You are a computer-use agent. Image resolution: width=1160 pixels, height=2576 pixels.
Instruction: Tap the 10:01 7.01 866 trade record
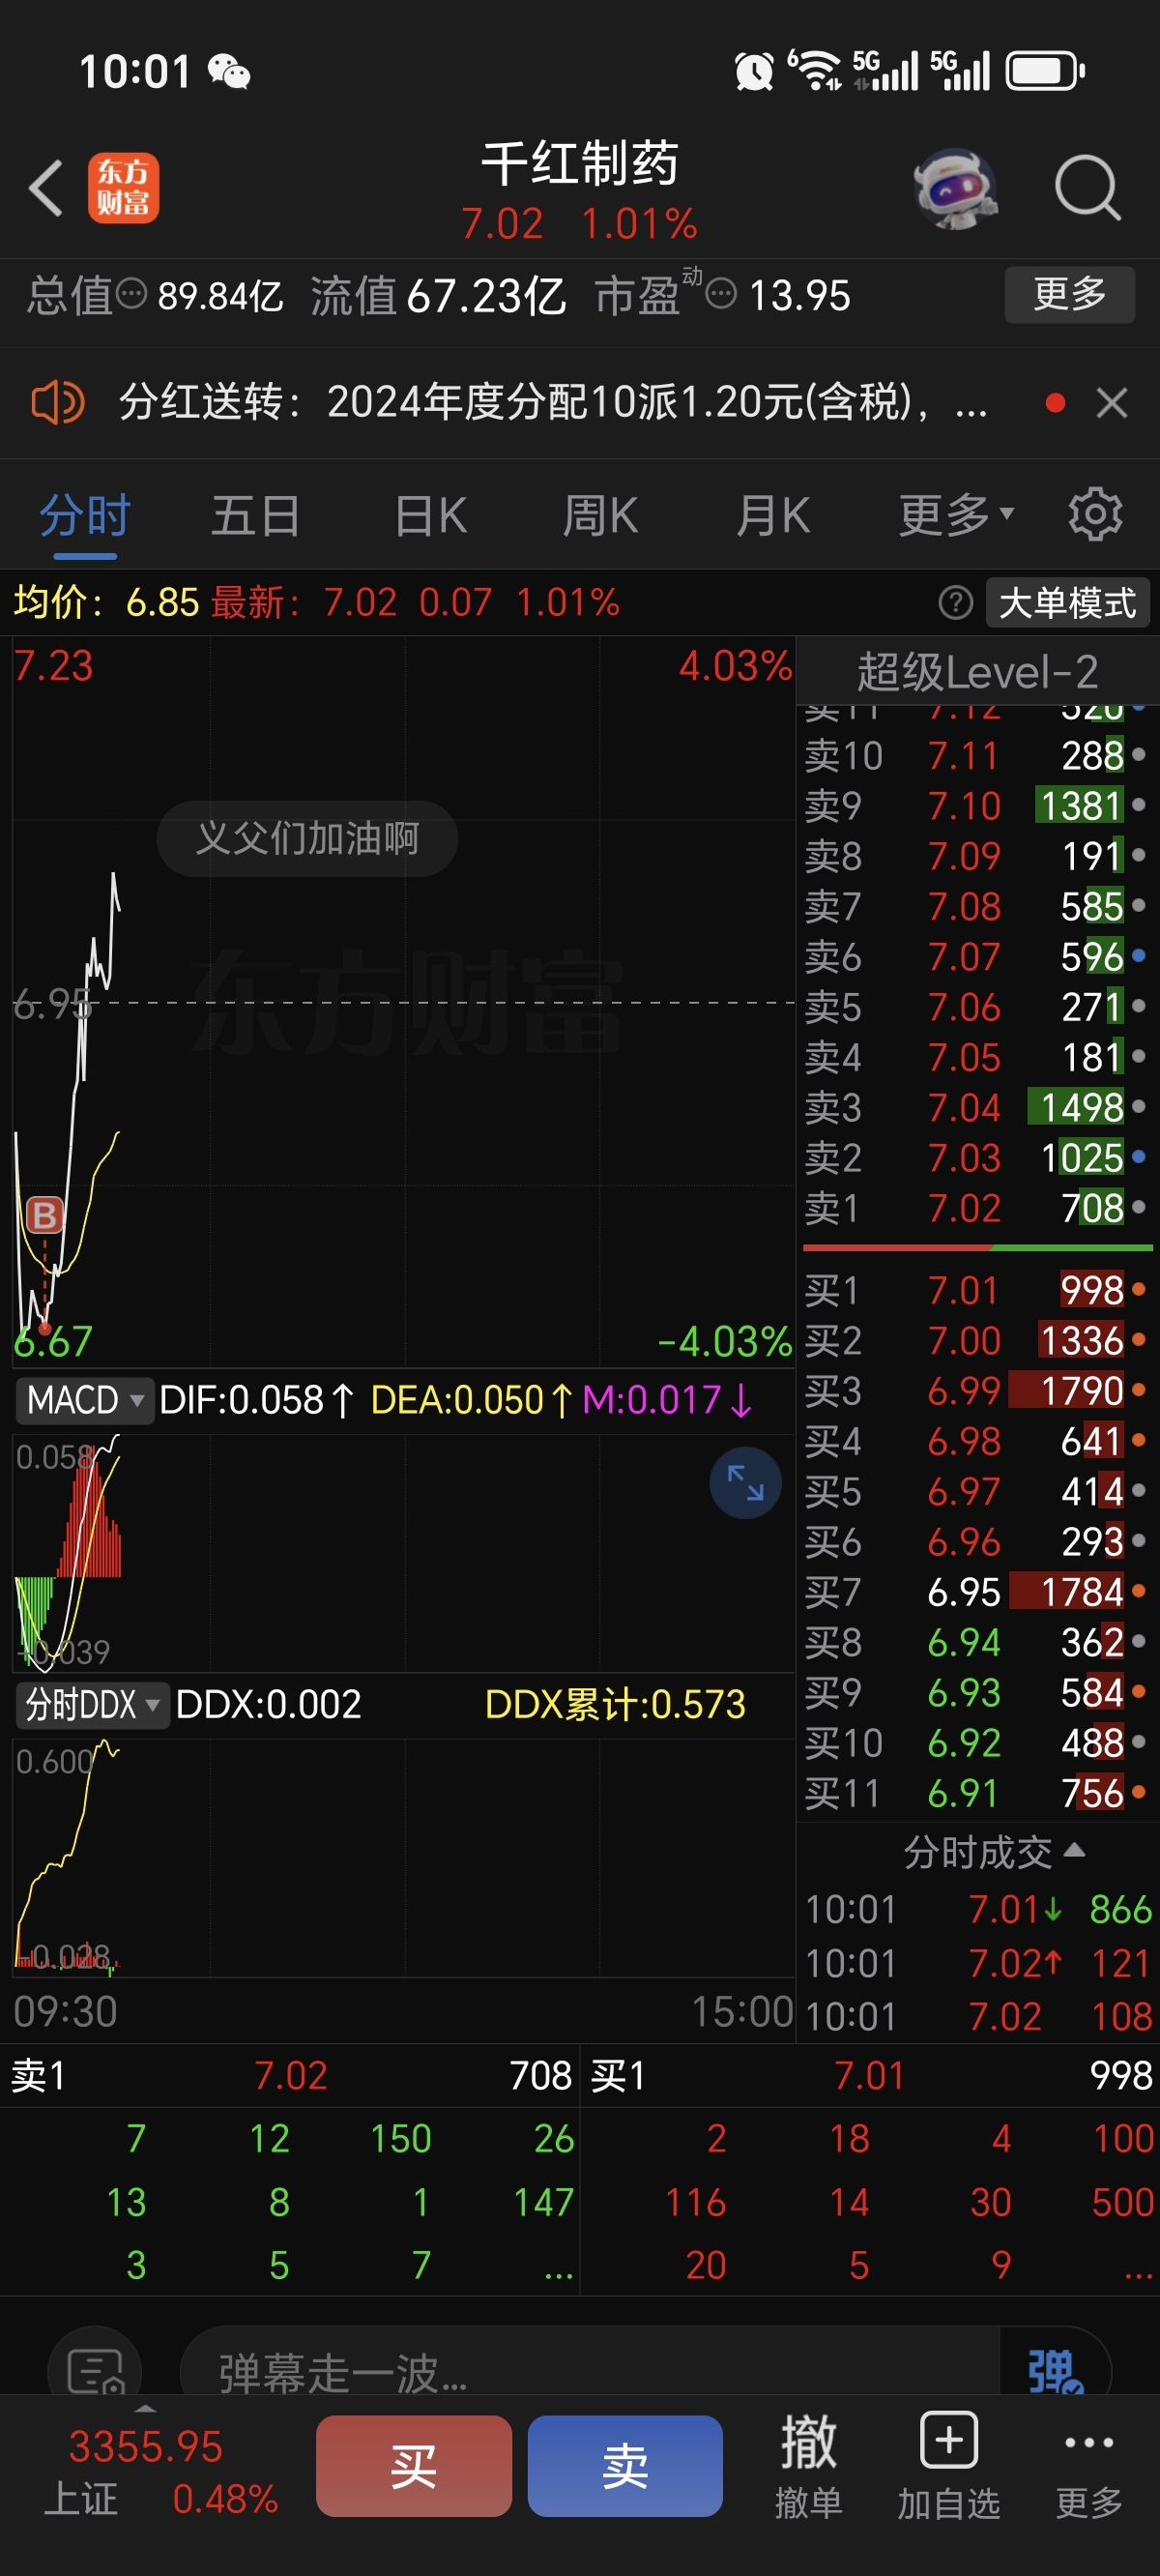977,1910
